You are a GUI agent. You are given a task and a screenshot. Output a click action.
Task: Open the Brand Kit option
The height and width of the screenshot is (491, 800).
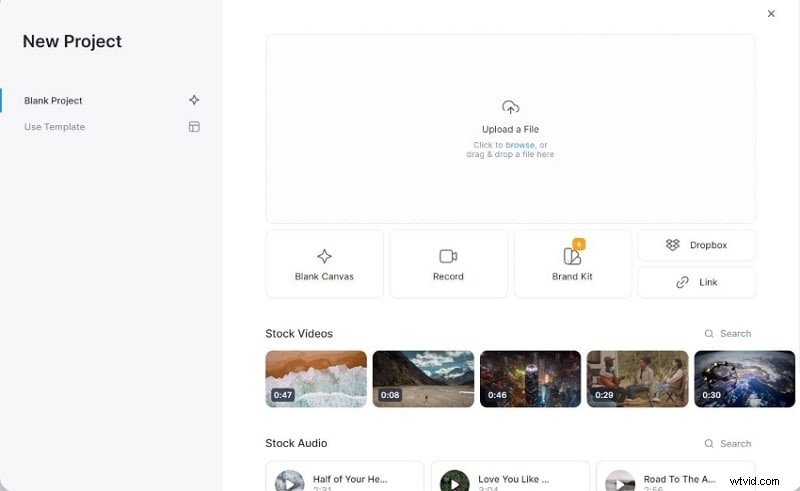click(572, 264)
